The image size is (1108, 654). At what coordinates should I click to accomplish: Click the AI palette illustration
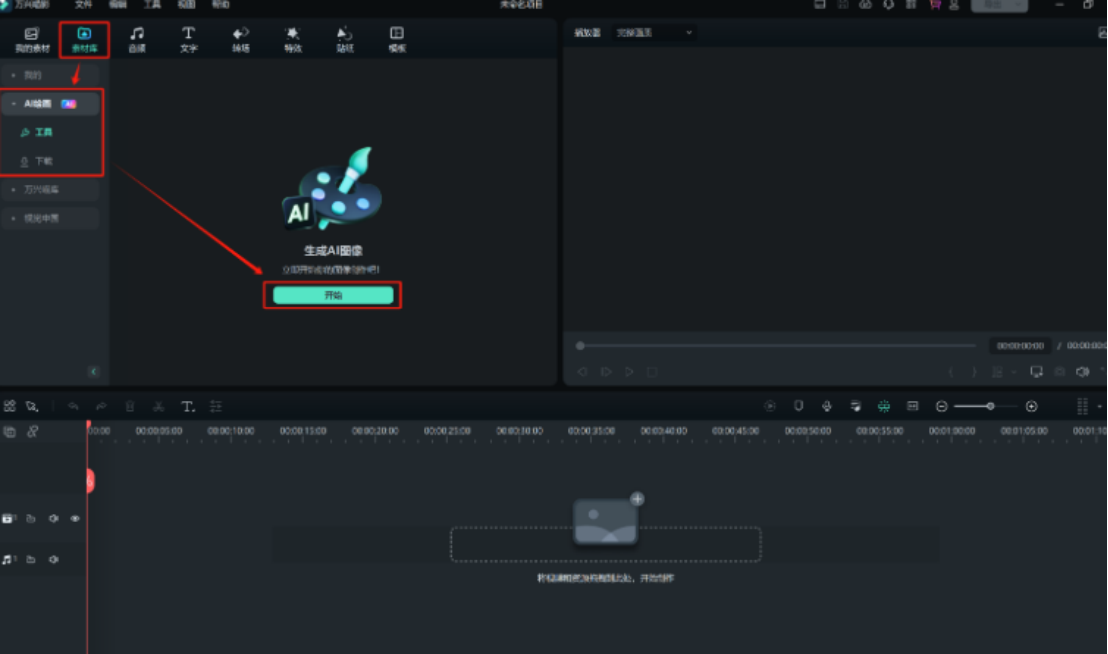(x=331, y=189)
